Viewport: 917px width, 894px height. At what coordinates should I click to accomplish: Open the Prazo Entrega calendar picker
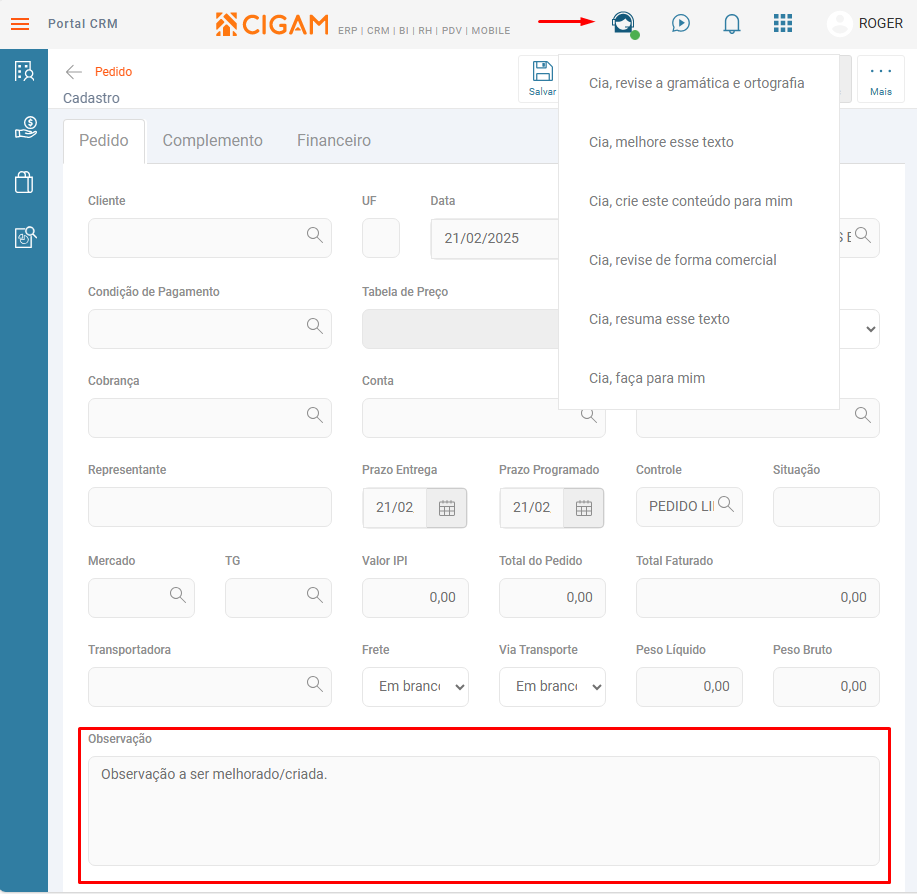[446, 508]
